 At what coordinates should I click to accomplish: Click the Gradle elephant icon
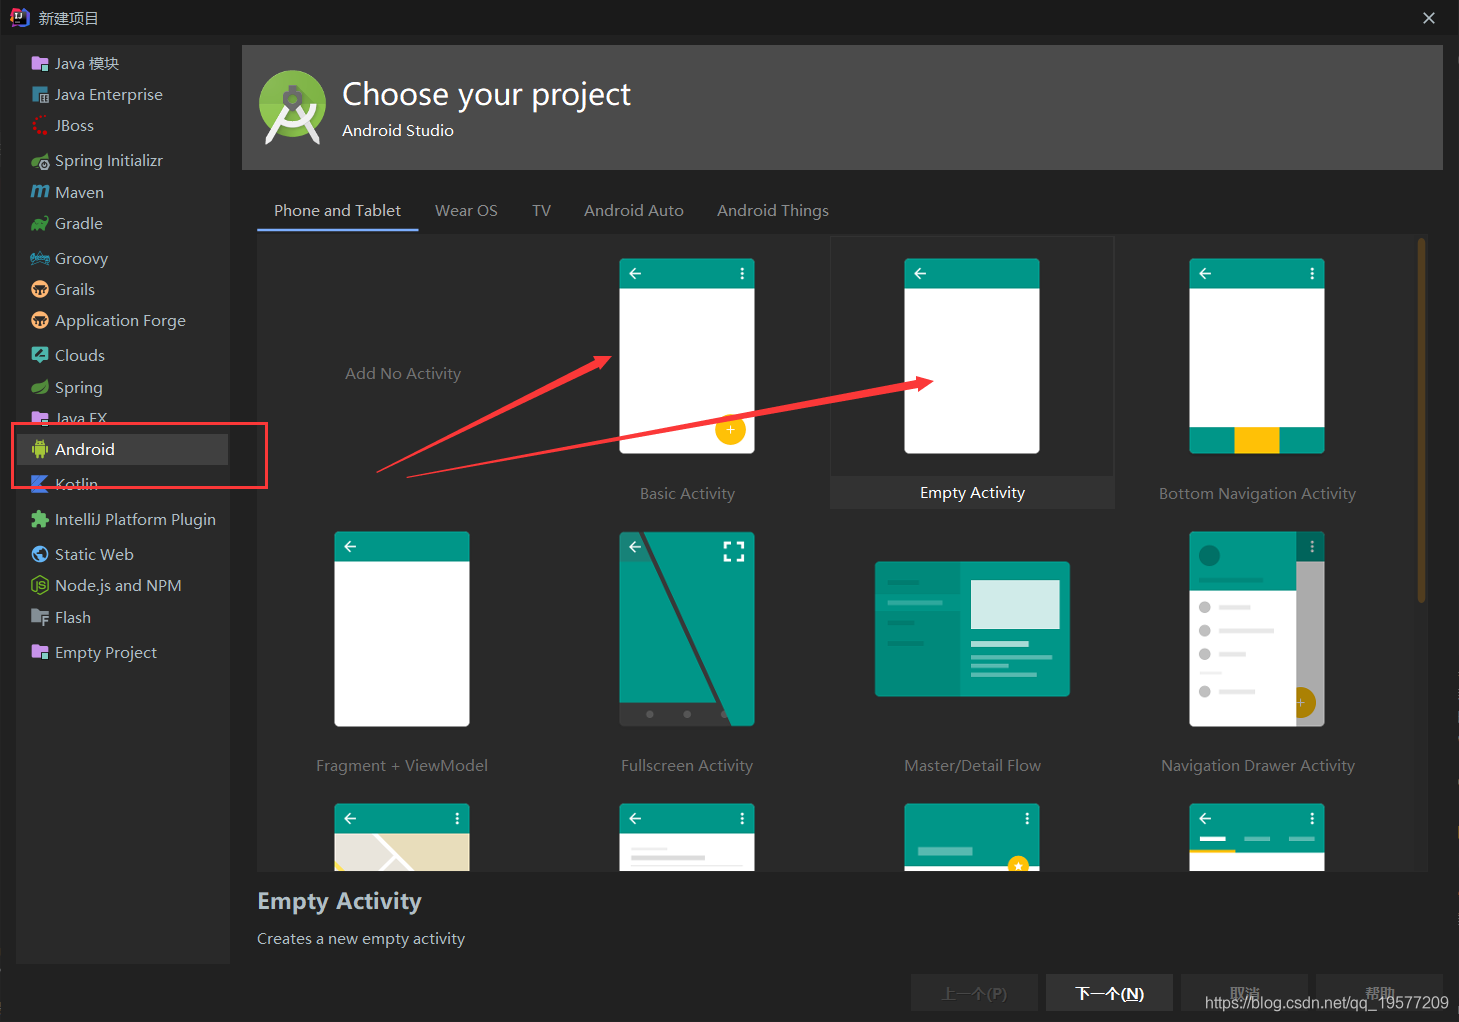[40, 224]
